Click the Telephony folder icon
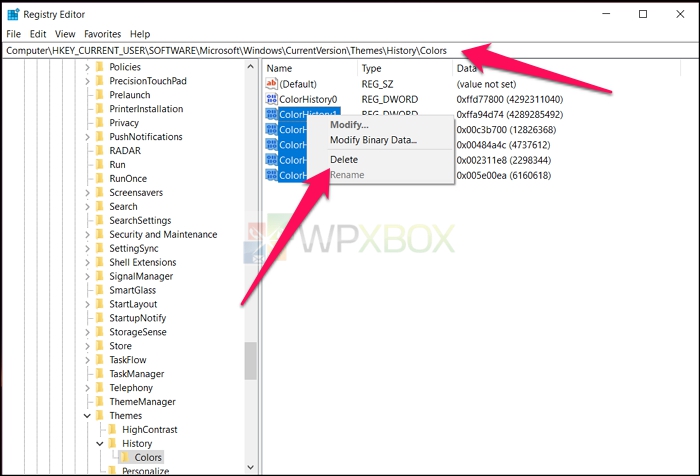 click(x=100, y=388)
